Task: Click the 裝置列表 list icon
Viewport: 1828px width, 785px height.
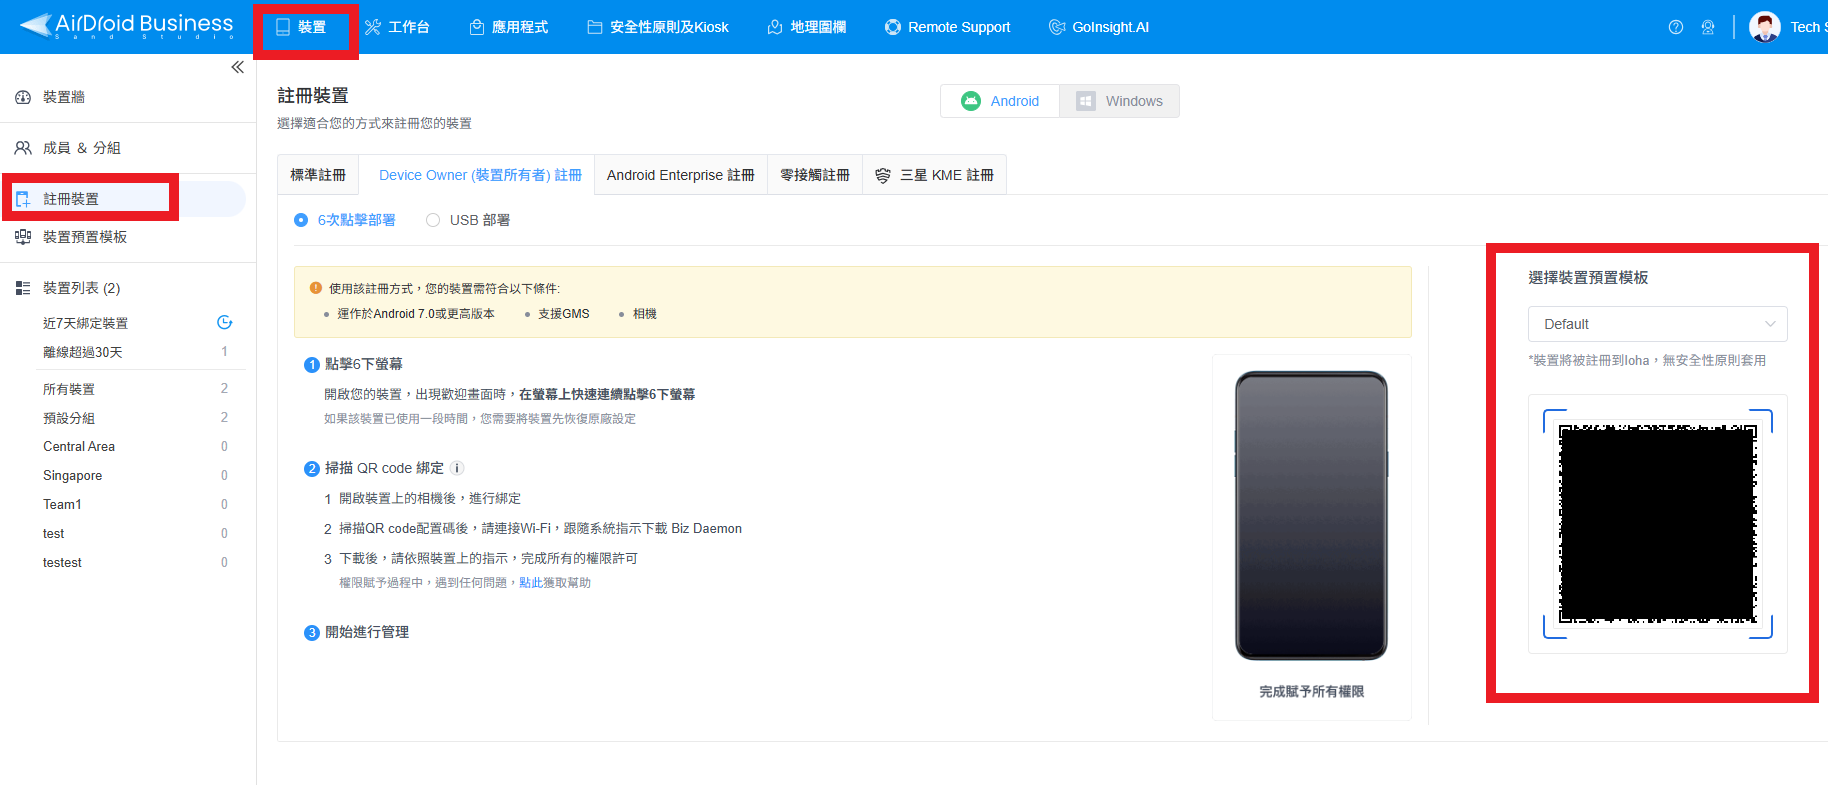Action: [x=23, y=288]
